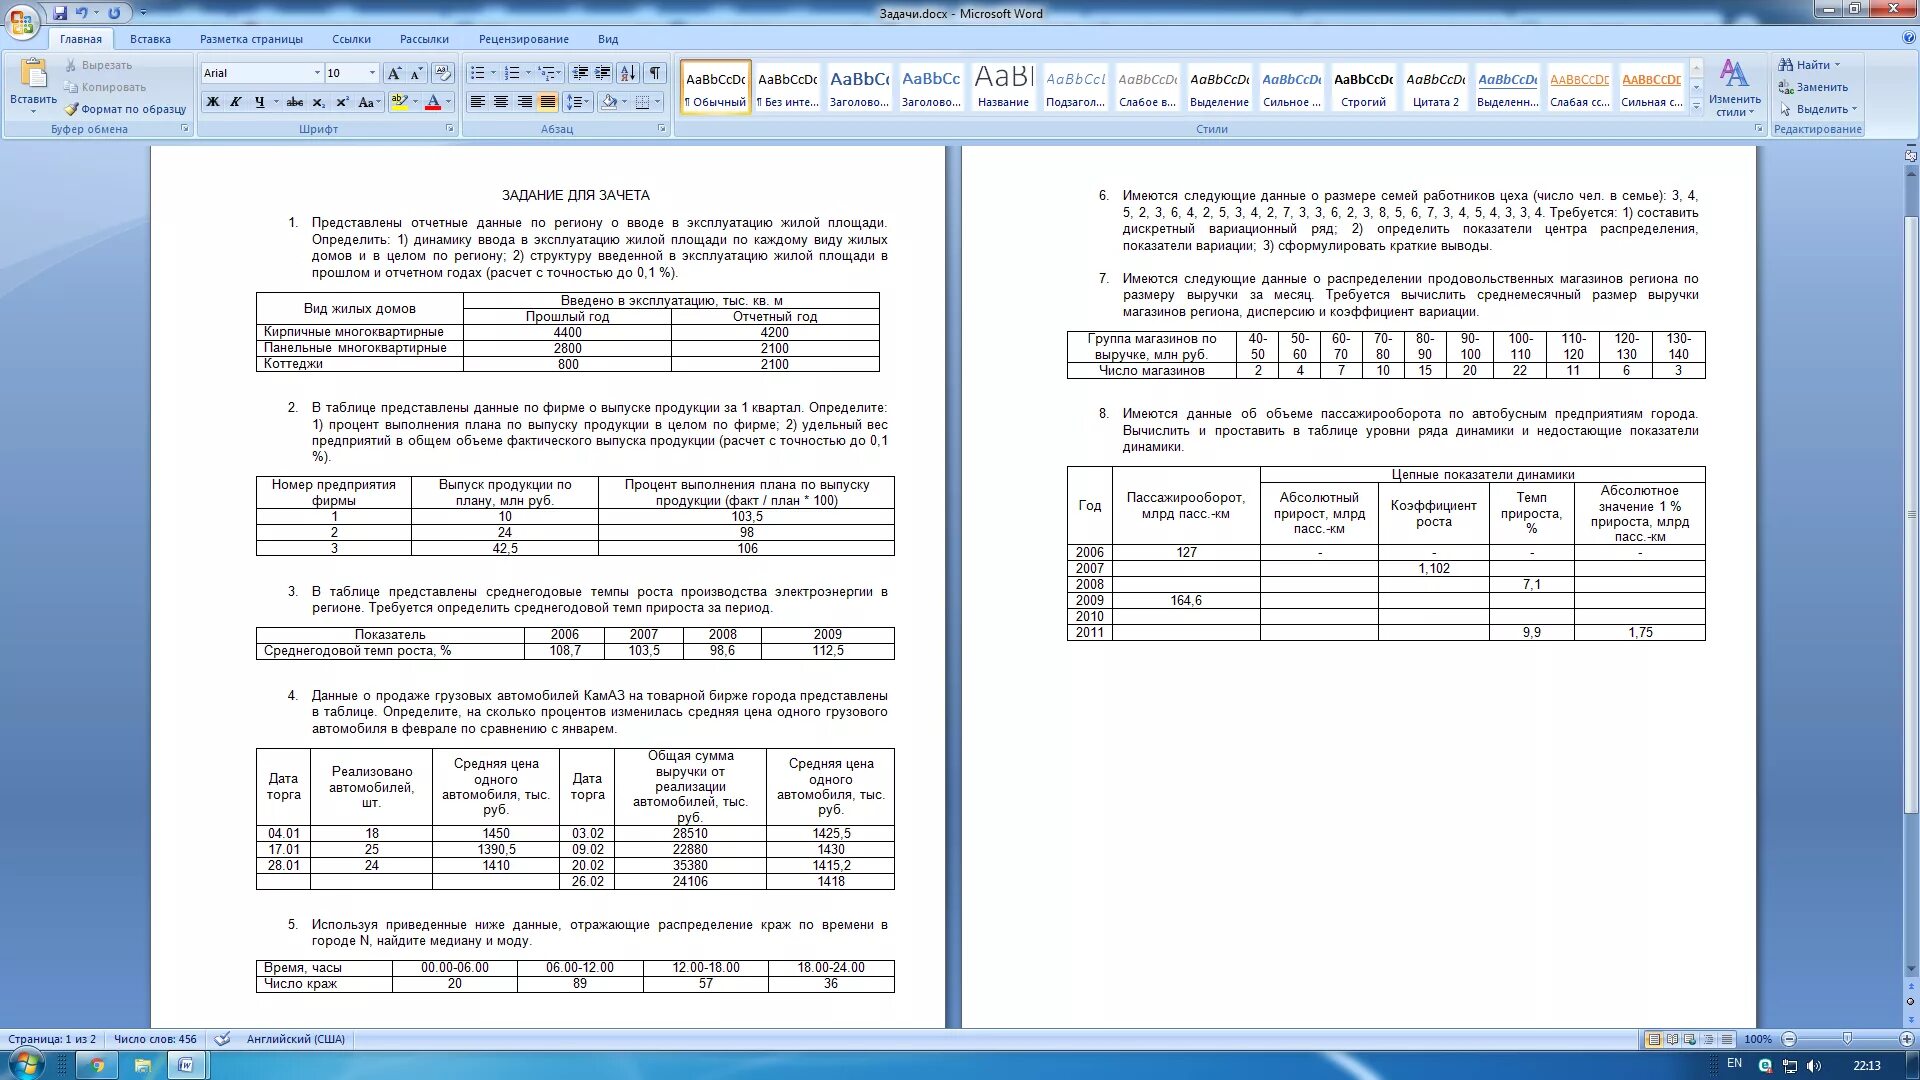Image resolution: width=1920 pixels, height=1080 pixels.
Task: Open Word help with the question mark icon
Action: [1909, 38]
